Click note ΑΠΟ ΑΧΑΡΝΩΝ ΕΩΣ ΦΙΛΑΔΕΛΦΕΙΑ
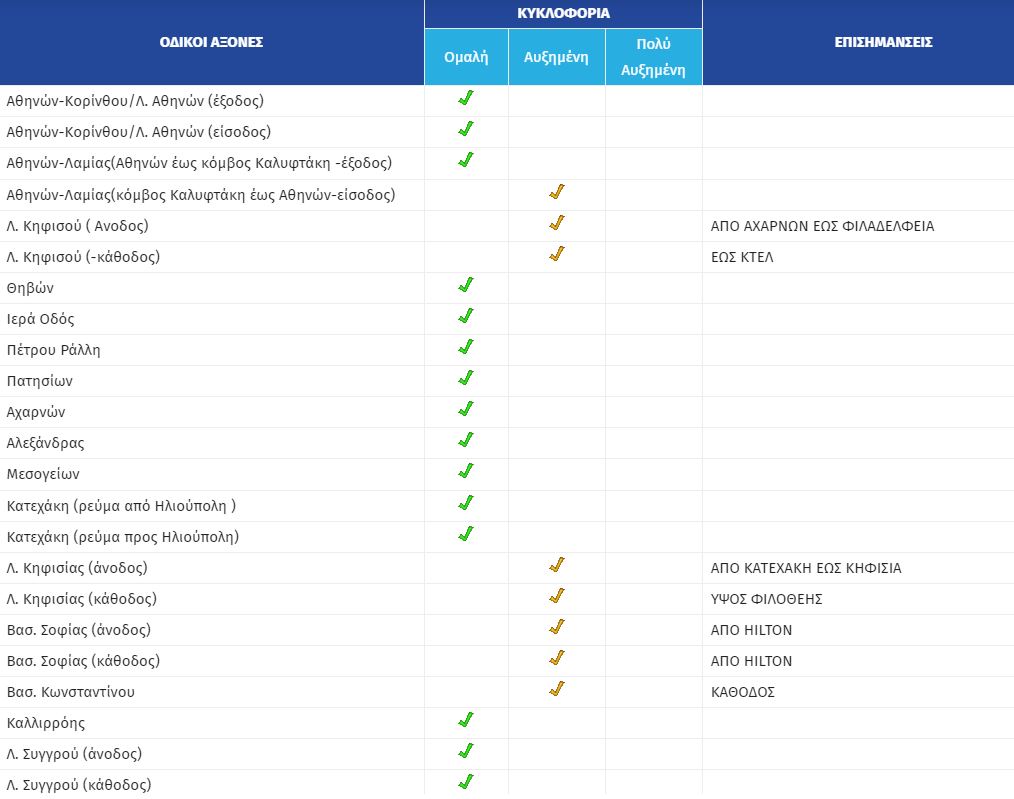The width and height of the screenshot is (1014, 799). click(x=822, y=226)
